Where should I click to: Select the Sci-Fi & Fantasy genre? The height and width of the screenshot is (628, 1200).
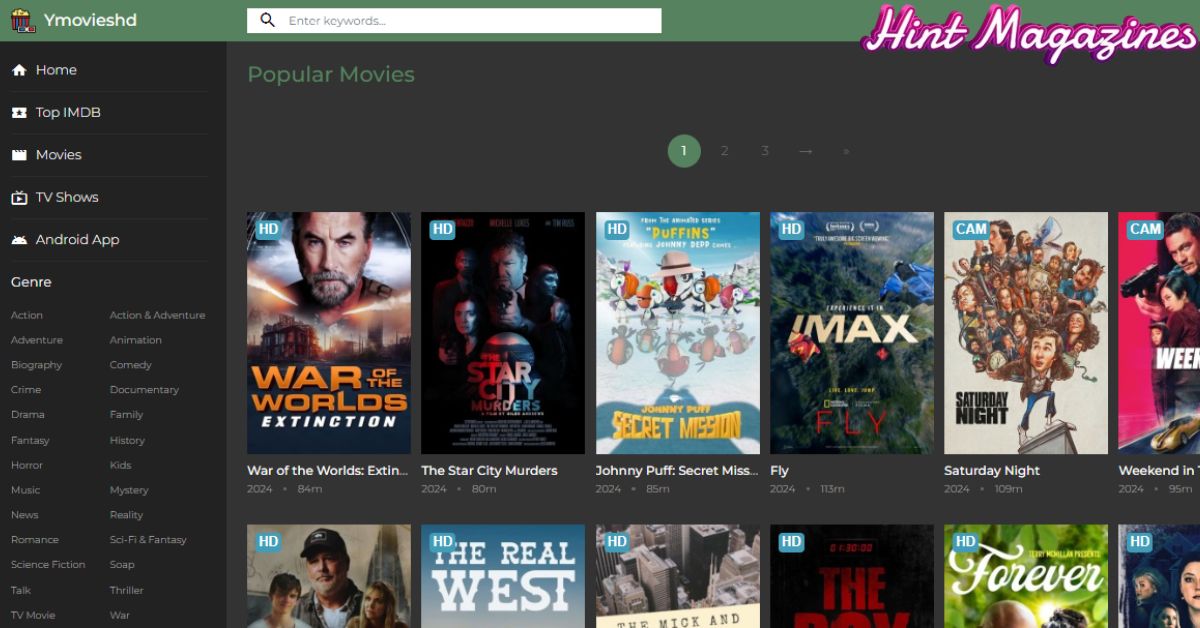149,540
